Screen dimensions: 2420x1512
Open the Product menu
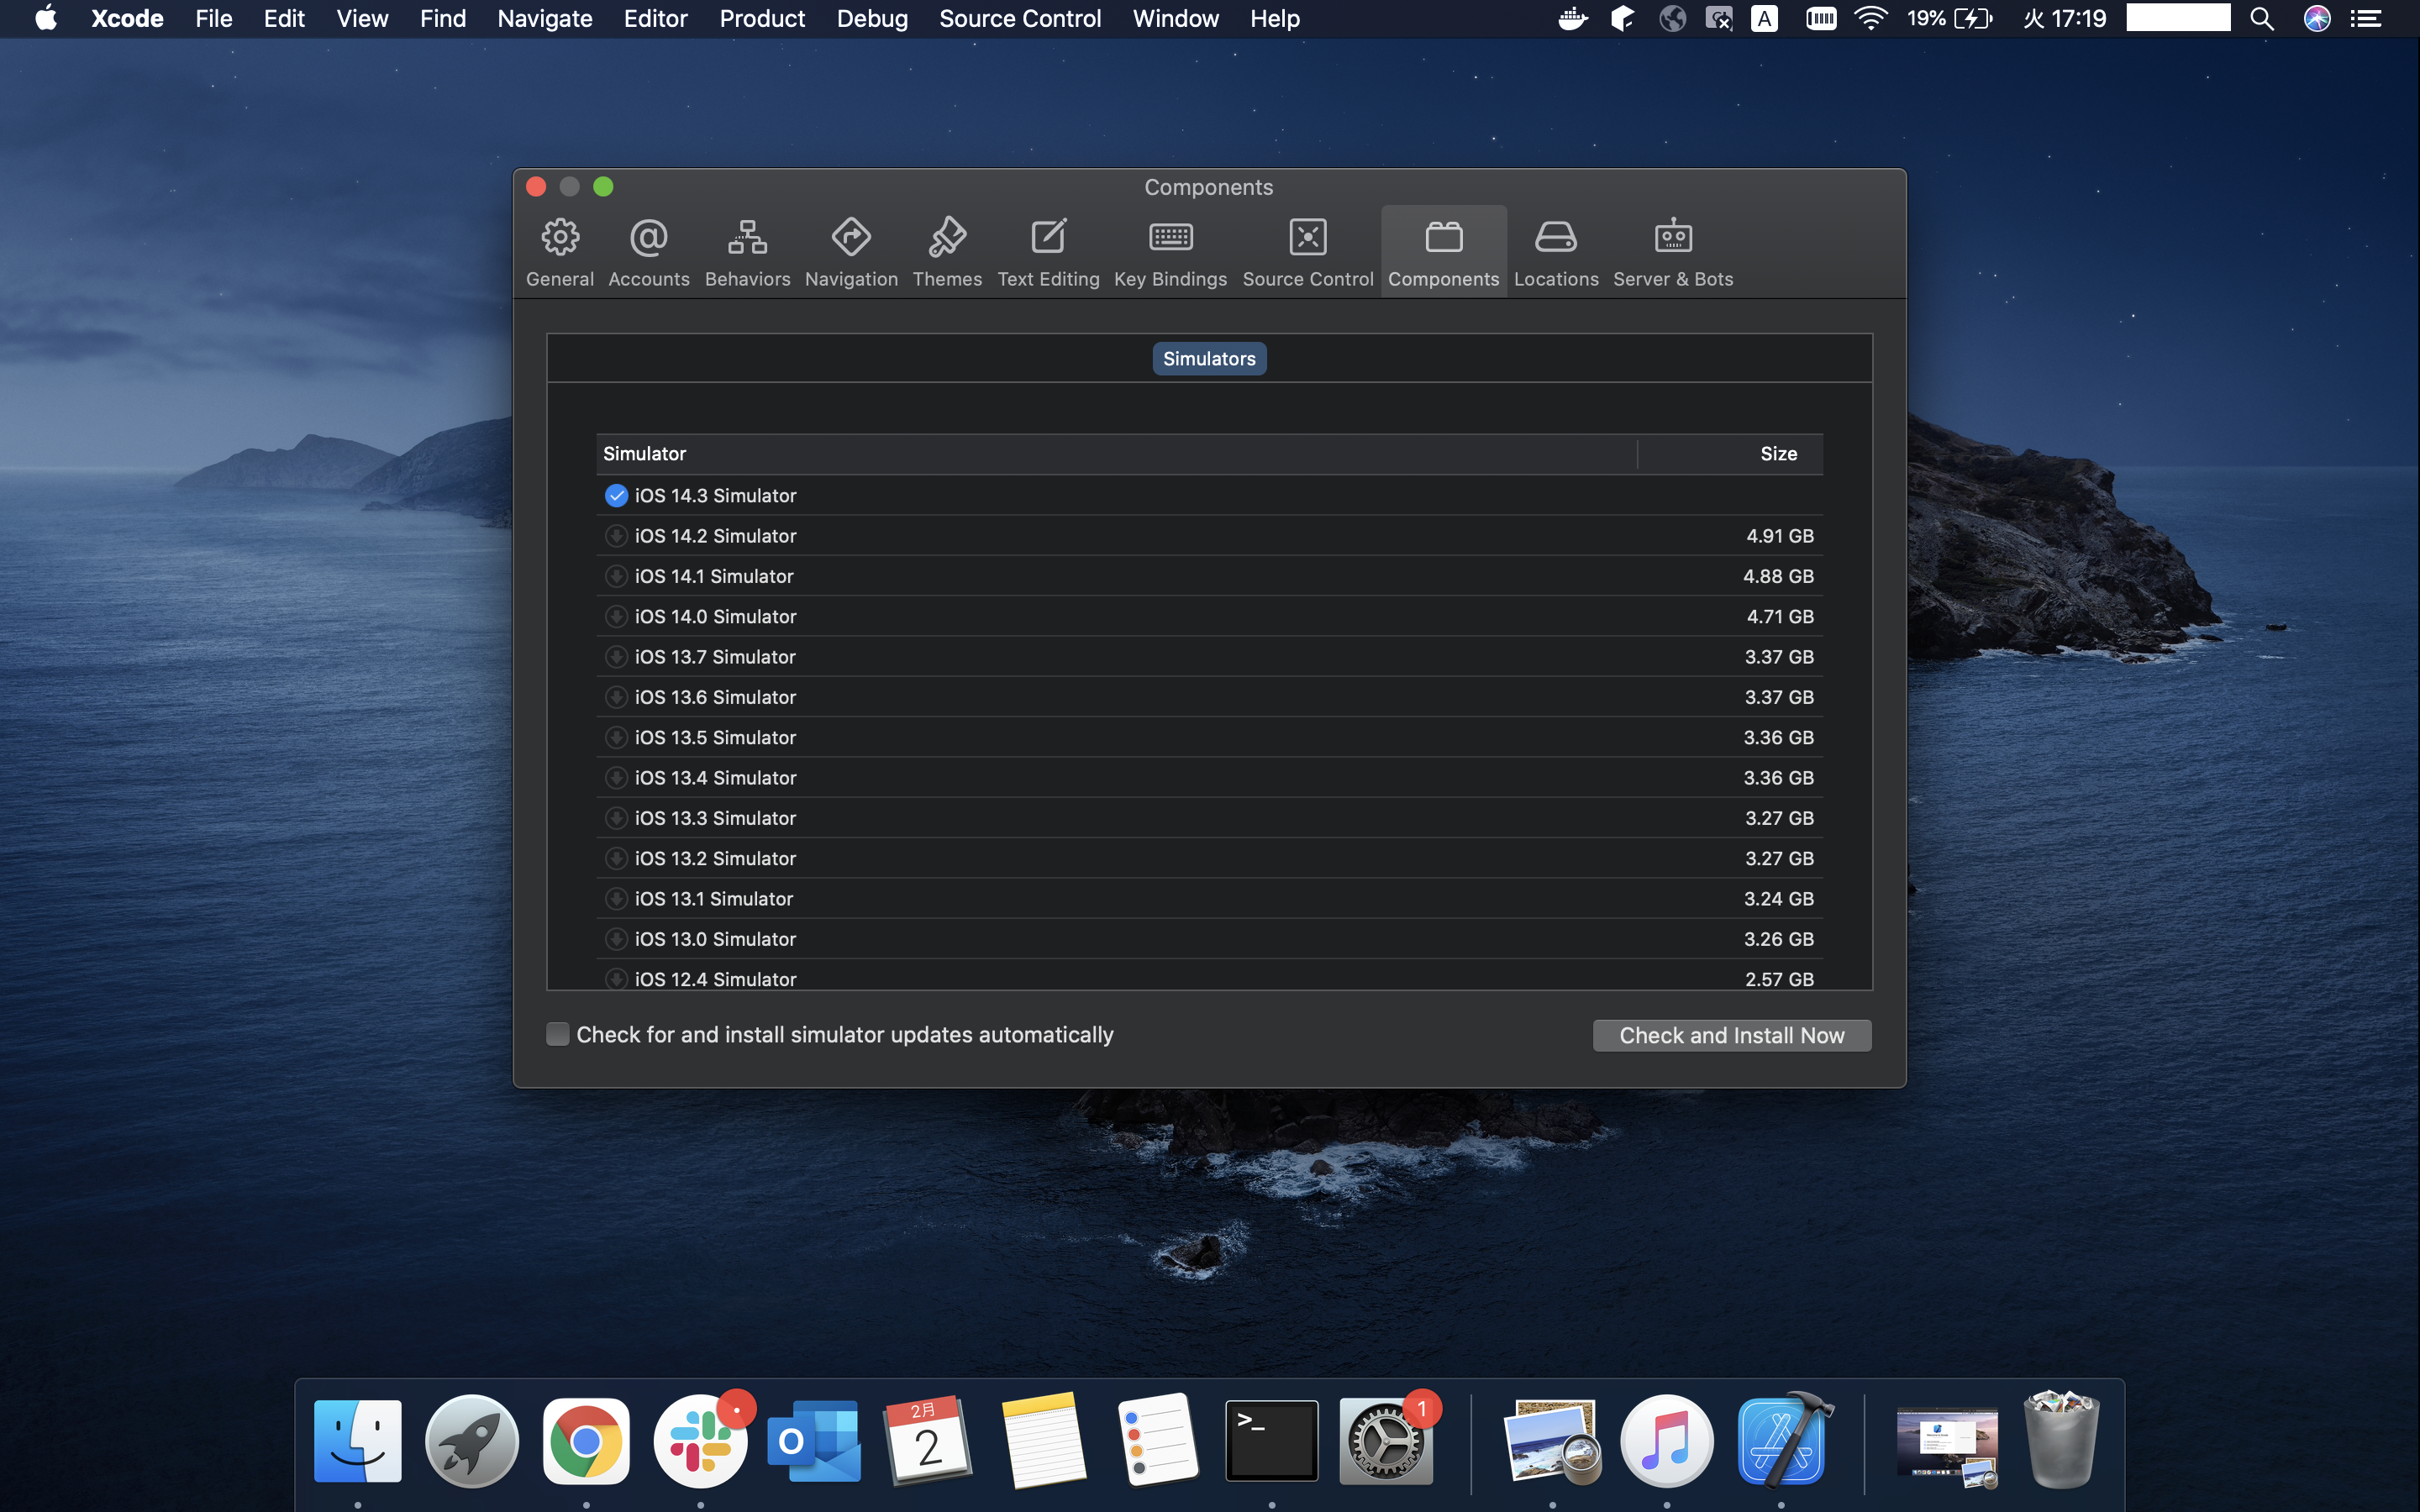click(762, 18)
